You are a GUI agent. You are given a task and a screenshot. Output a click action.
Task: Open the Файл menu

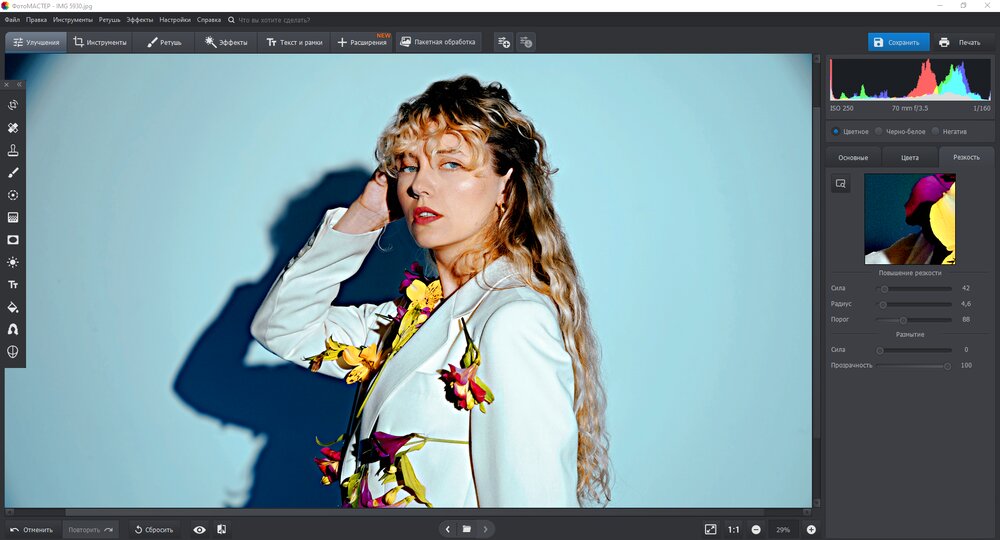pos(12,19)
